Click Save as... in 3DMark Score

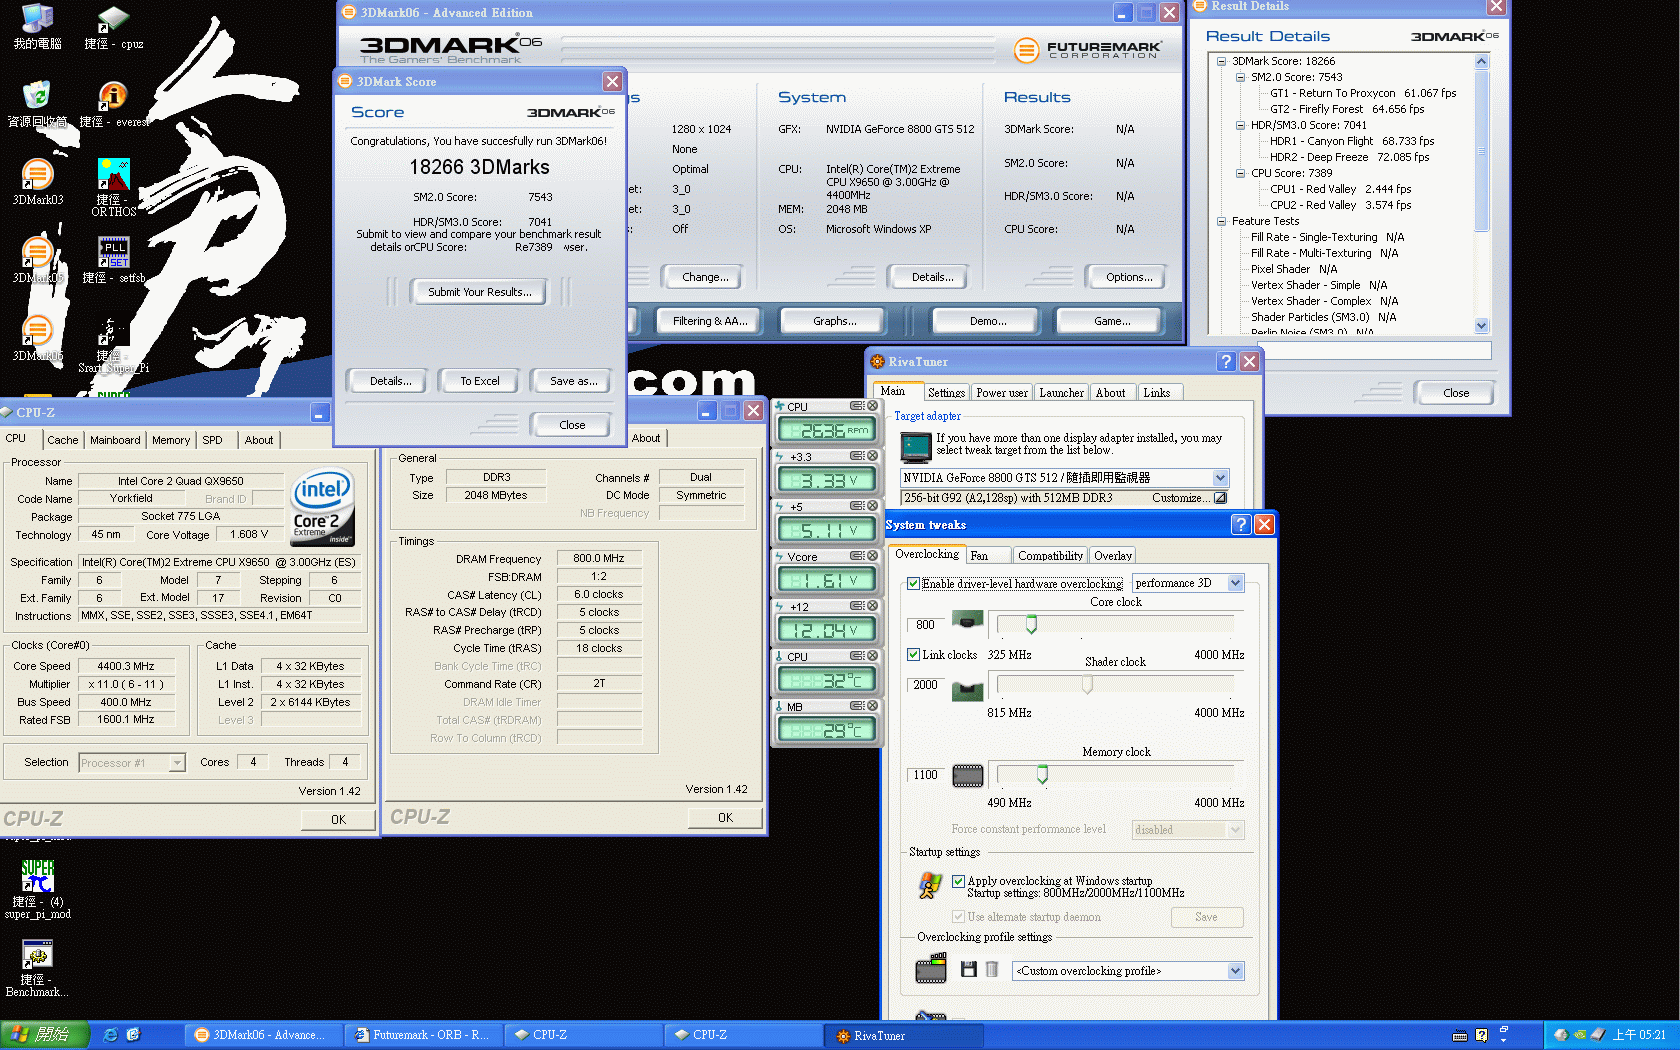(x=573, y=381)
